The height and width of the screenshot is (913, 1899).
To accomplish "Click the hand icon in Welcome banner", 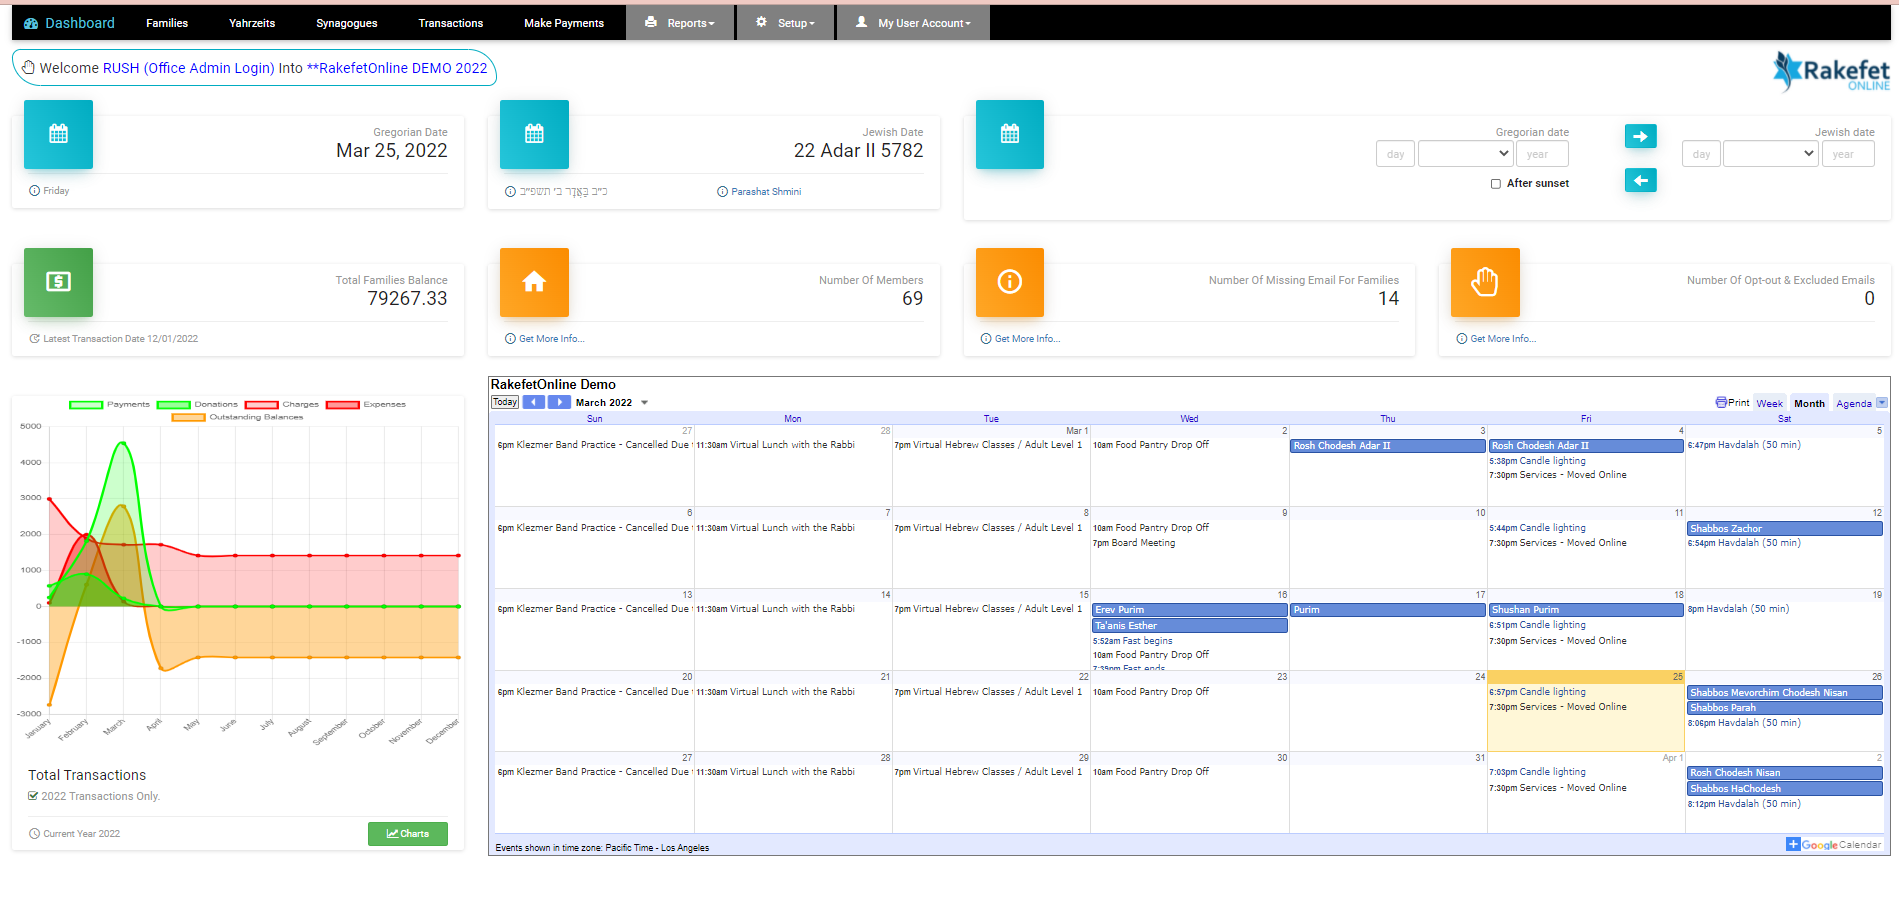I will [29, 68].
